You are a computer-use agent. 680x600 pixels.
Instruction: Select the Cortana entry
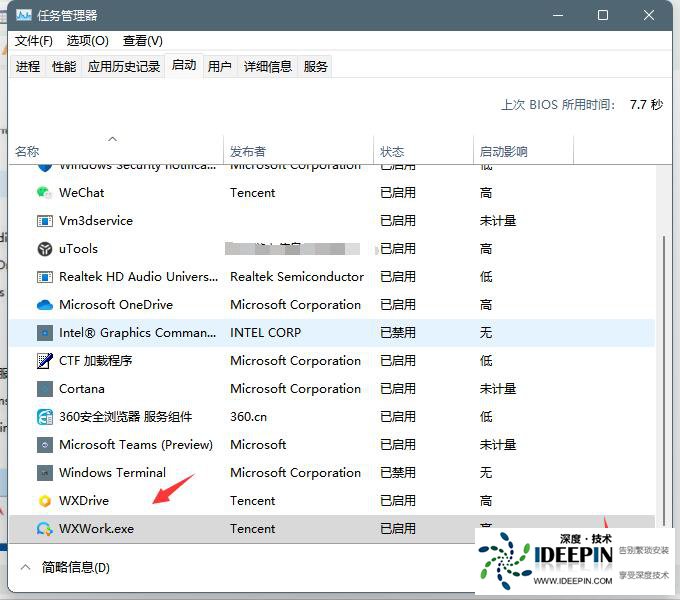(82, 389)
